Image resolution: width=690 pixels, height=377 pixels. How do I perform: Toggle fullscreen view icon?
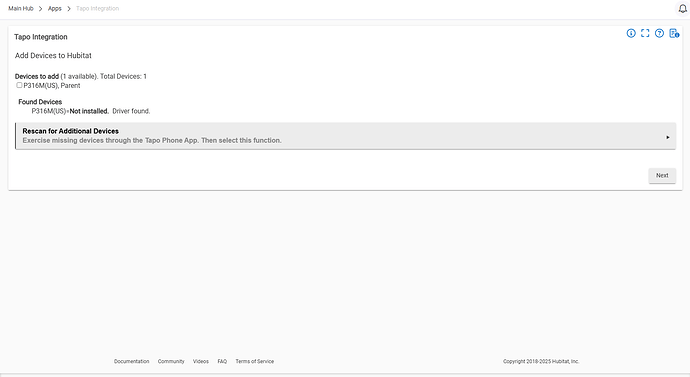point(645,33)
